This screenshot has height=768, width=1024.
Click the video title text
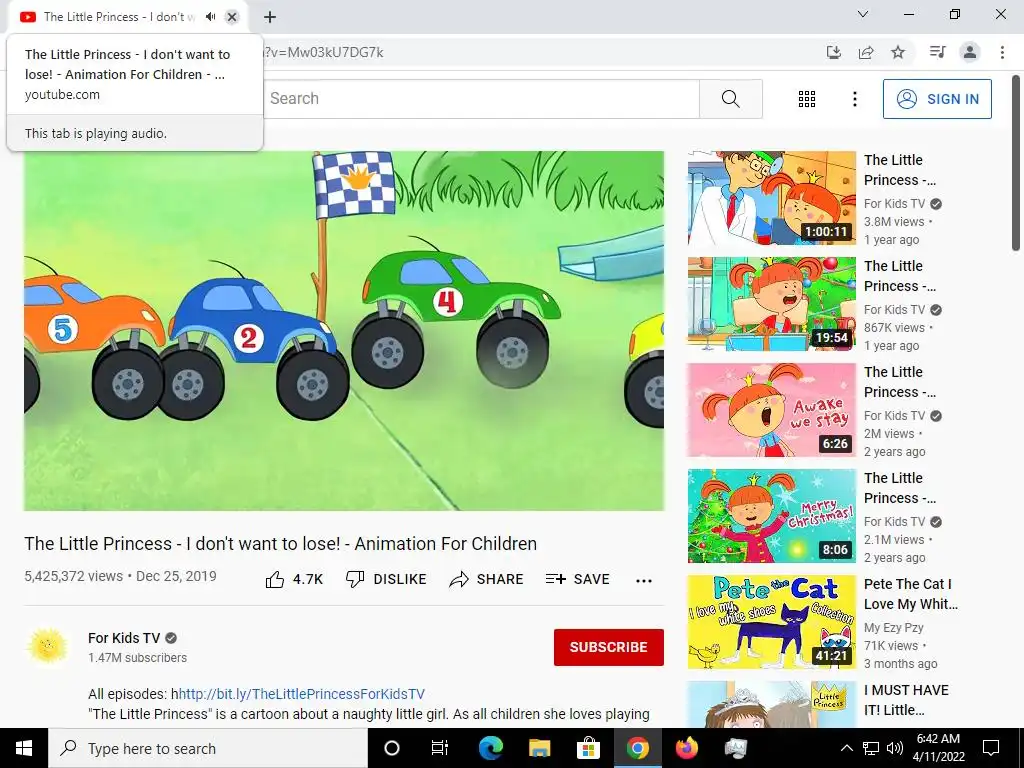point(281,543)
